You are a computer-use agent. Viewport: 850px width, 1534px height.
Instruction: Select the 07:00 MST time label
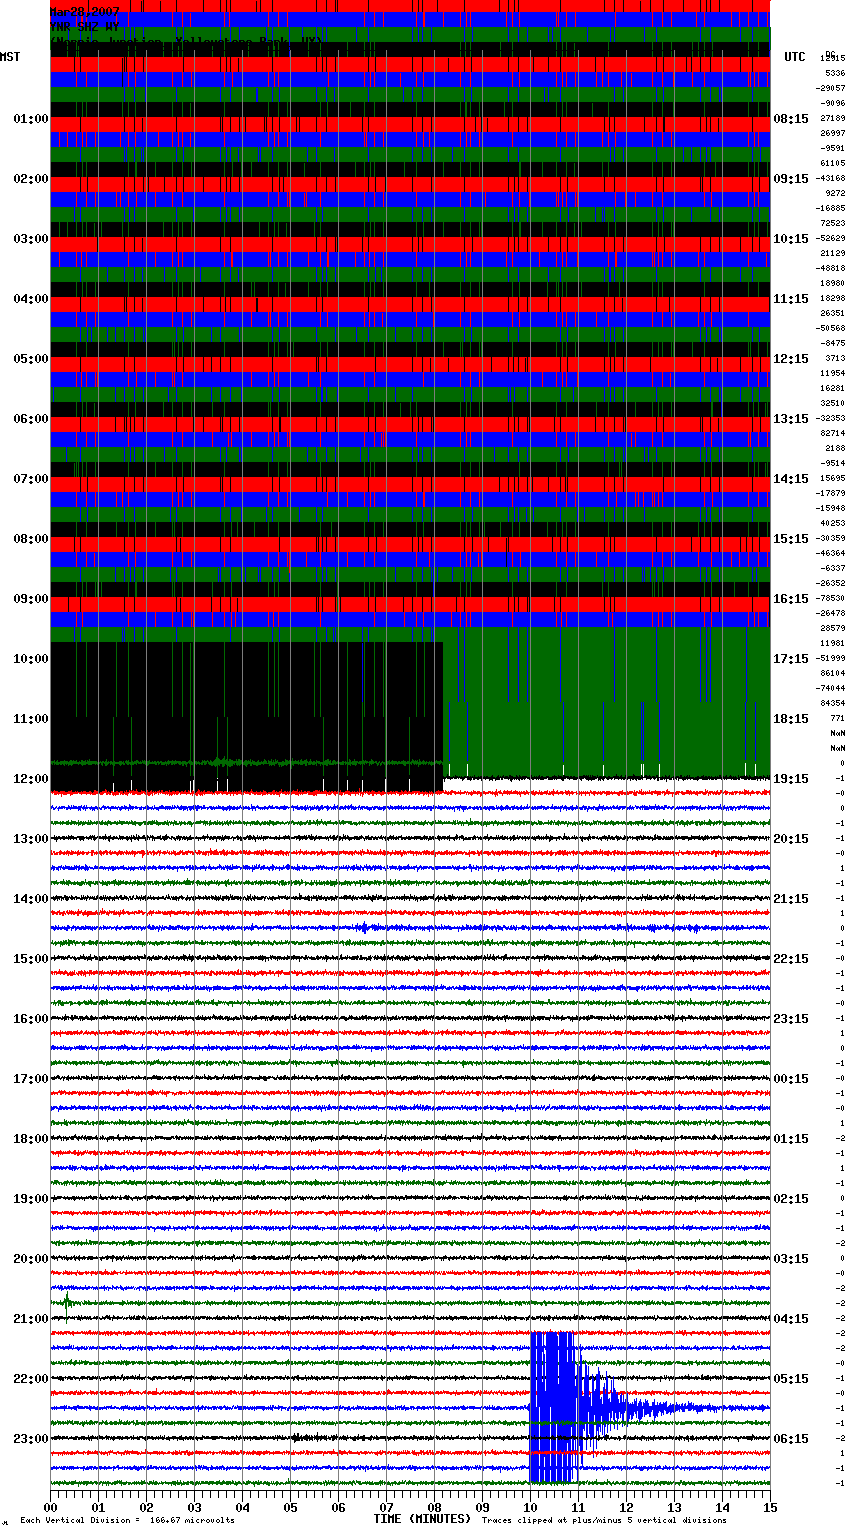31,479
